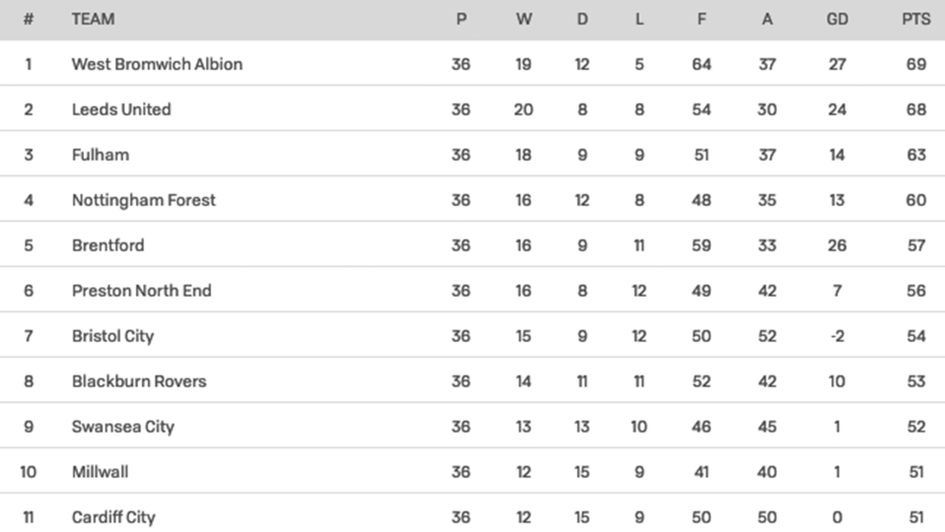
Task: Sort by D draws column header
Action: click(583, 19)
